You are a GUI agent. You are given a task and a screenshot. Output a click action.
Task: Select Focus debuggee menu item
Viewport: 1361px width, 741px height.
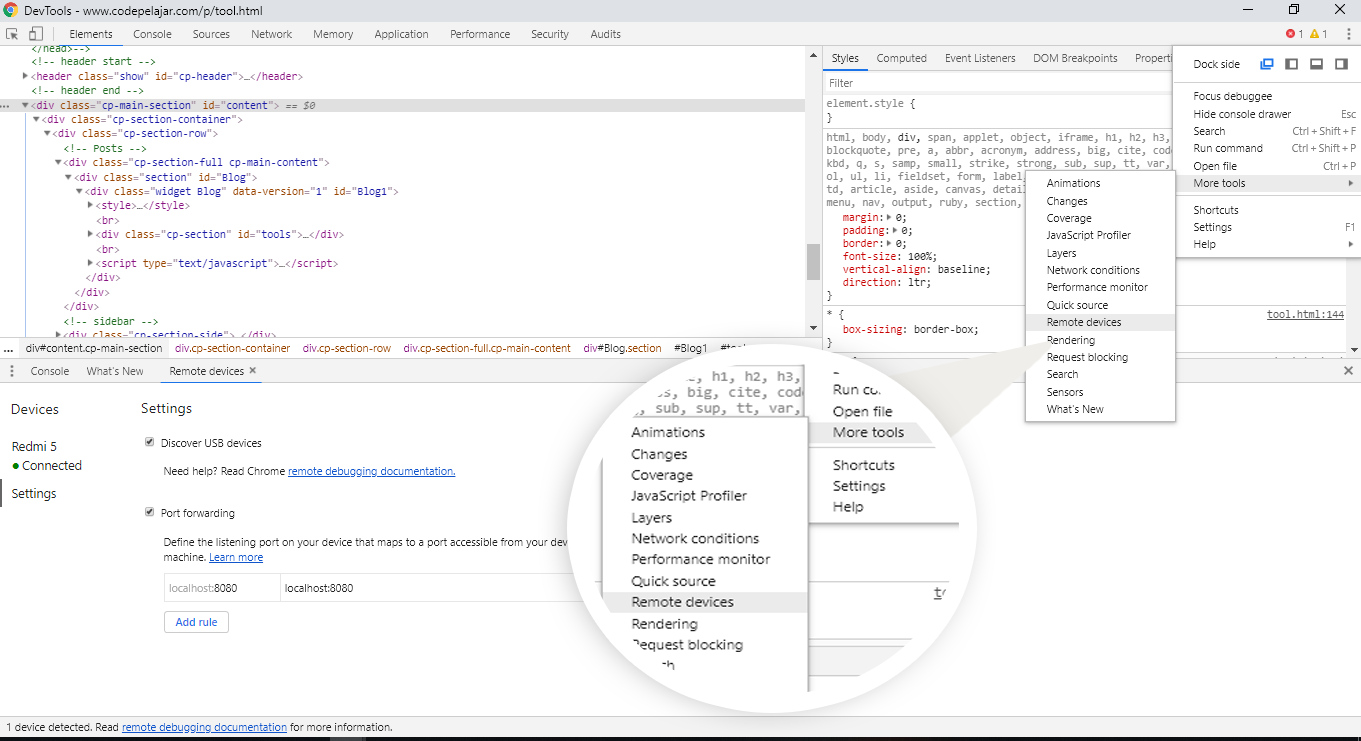tap(1266, 97)
